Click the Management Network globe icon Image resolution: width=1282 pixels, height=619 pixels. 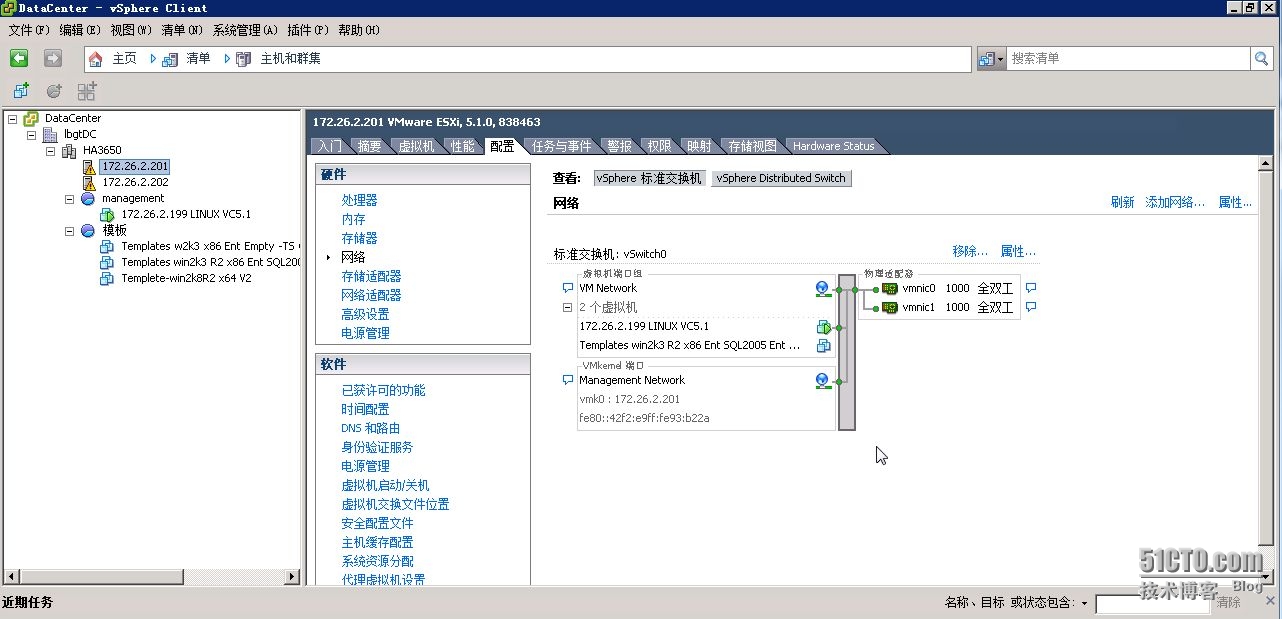(823, 381)
